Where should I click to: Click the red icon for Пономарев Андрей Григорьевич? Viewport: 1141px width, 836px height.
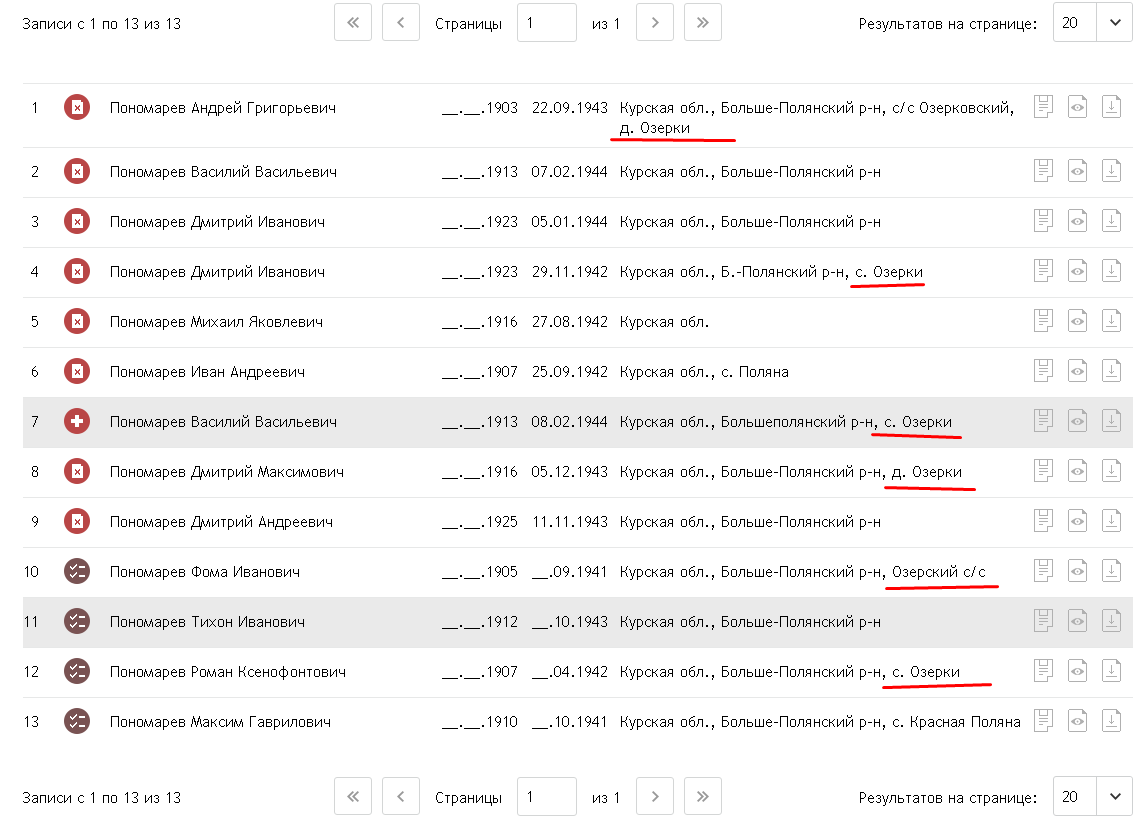point(77,108)
